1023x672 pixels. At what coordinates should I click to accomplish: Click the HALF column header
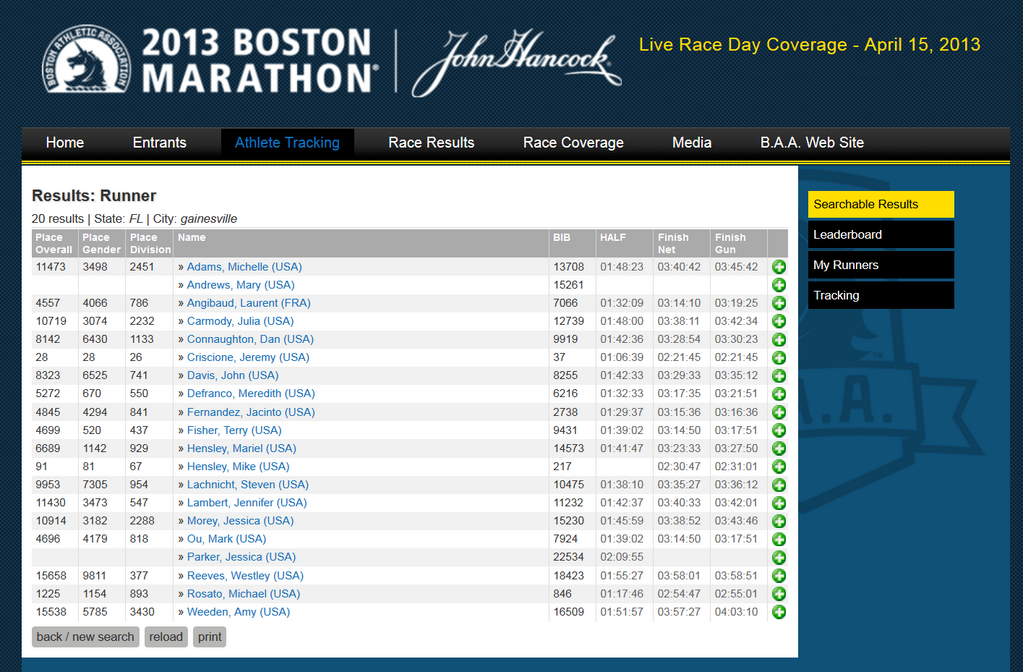[624, 243]
